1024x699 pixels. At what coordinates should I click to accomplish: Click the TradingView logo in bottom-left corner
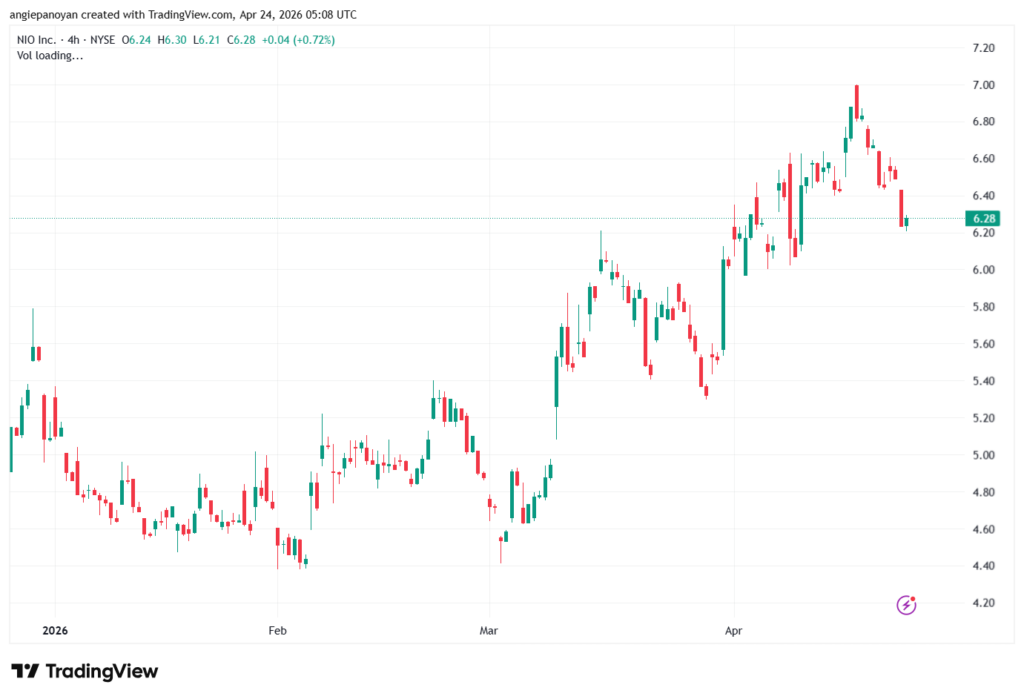click(84, 671)
